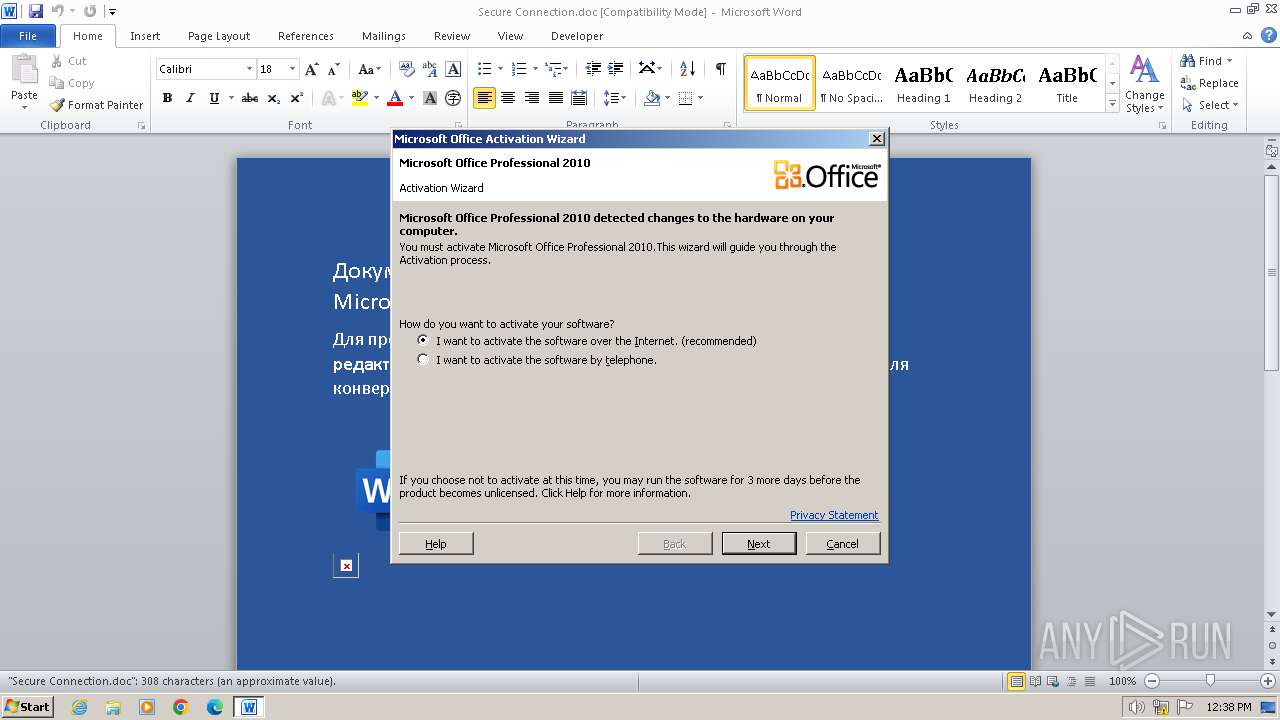Click Zoom In plus button
Image resolution: width=1280 pixels, height=720 pixels.
click(1268, 681)
